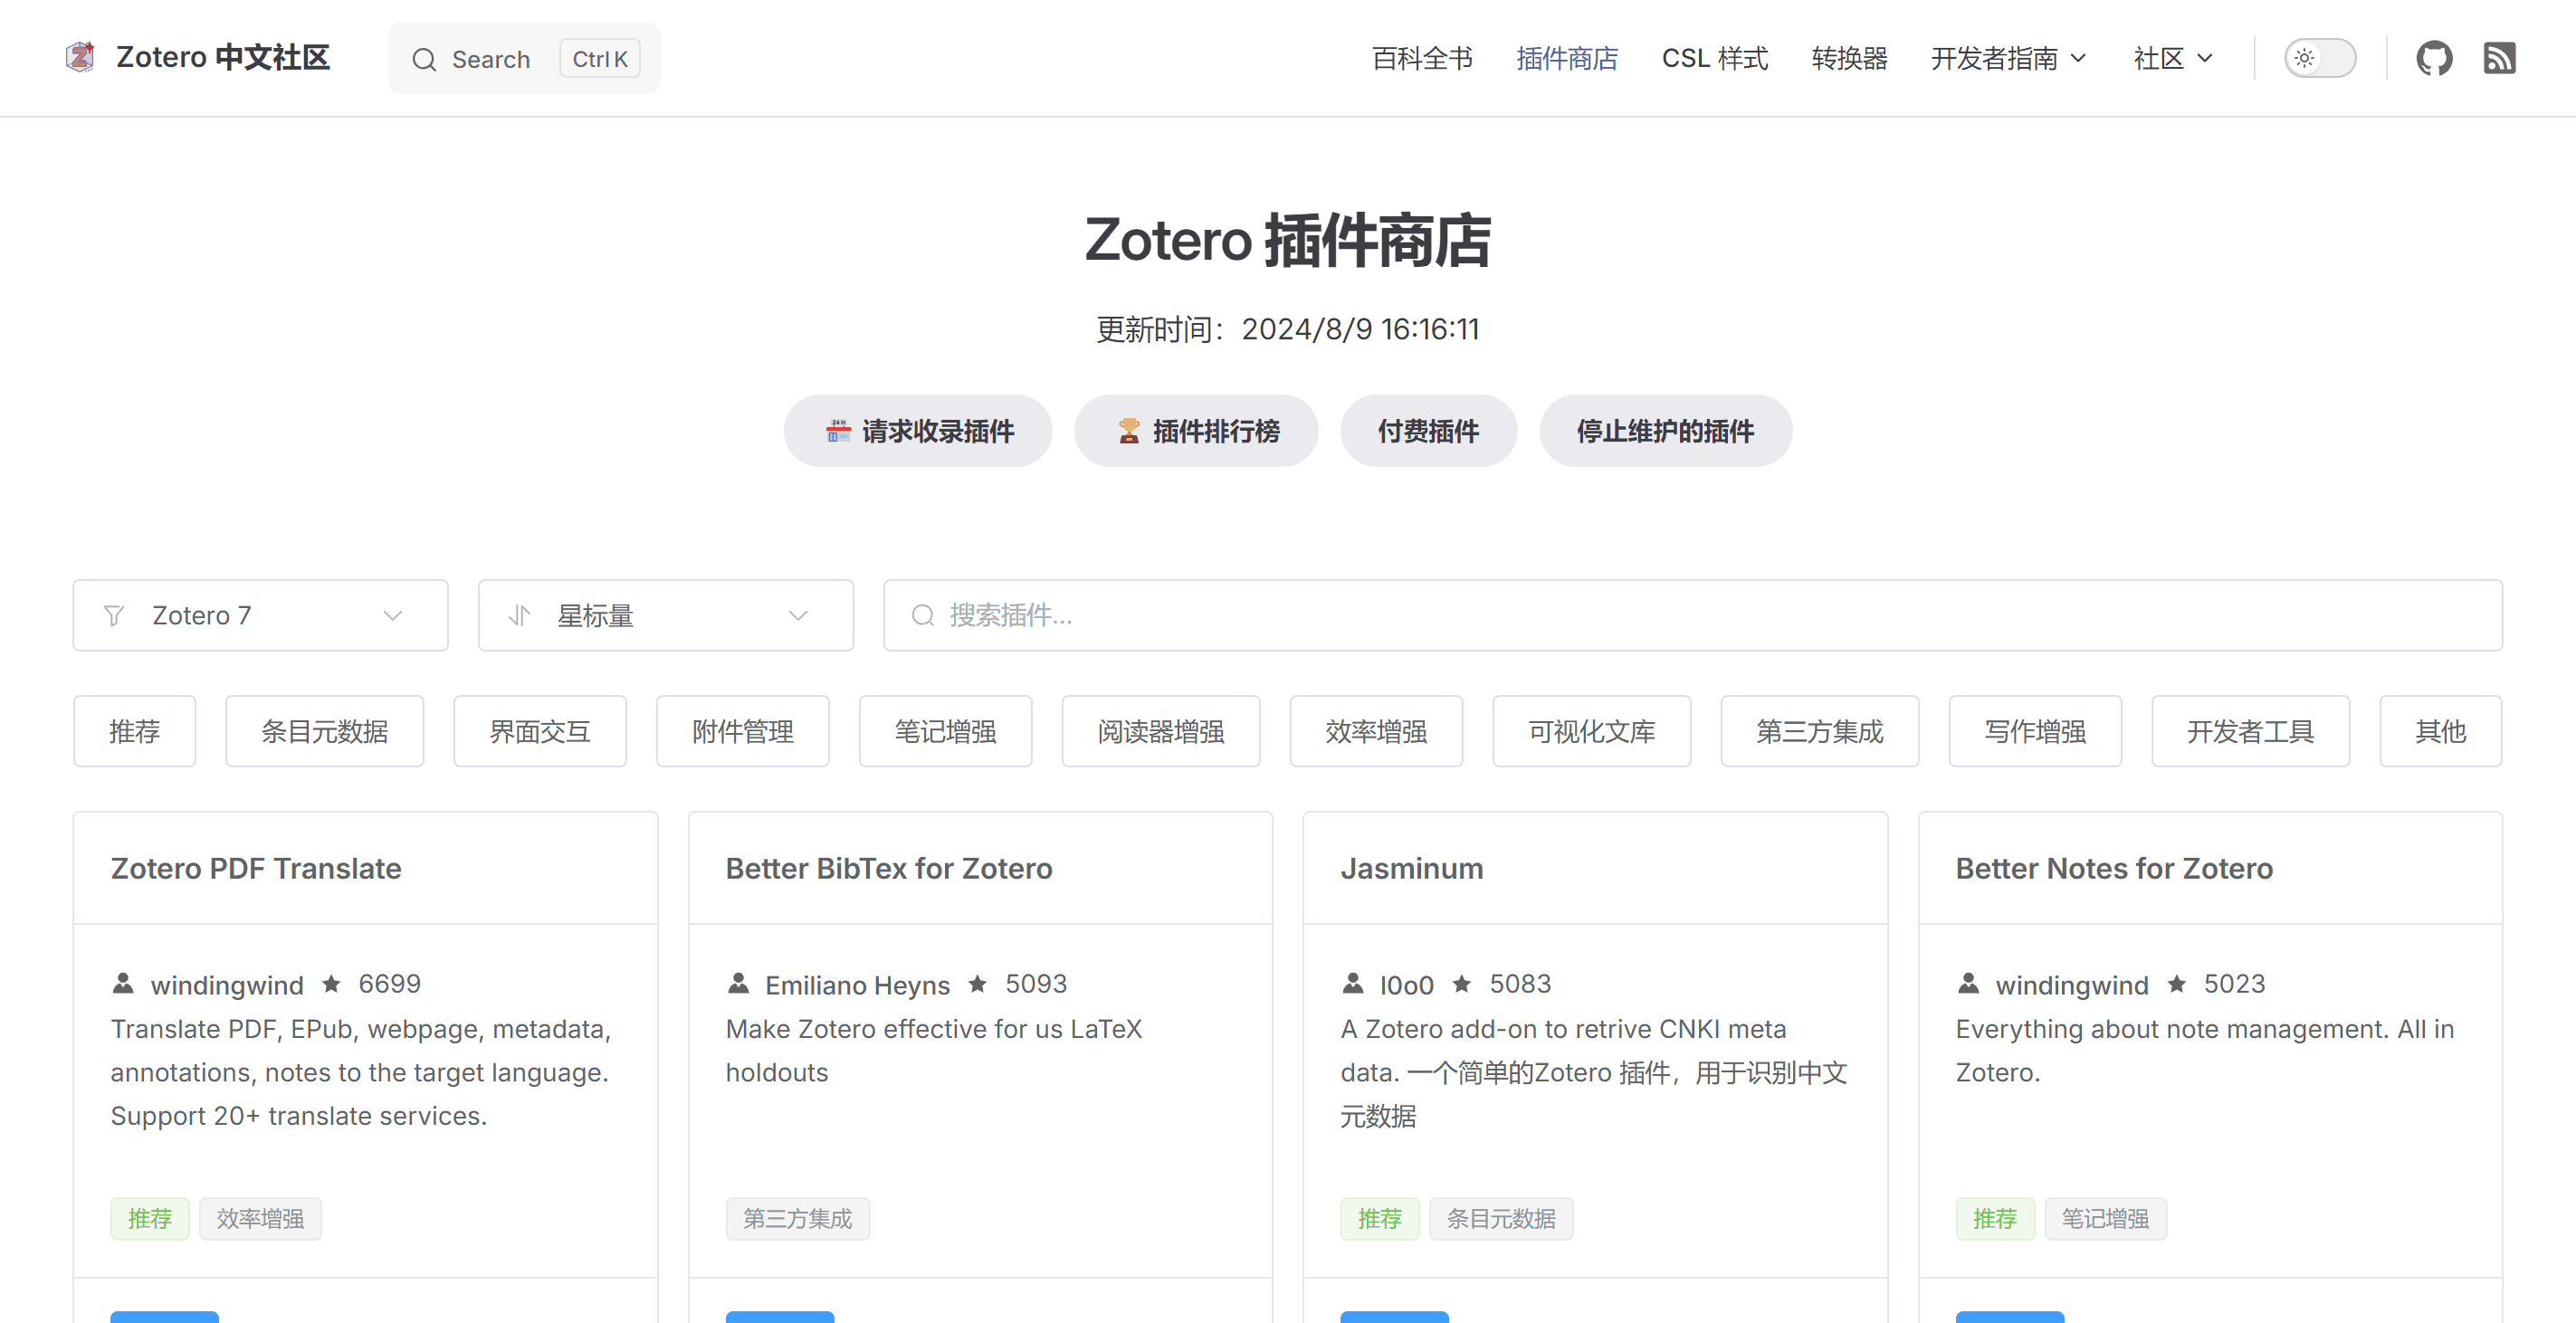Select the 第三方集成 category filter button

1820,731
